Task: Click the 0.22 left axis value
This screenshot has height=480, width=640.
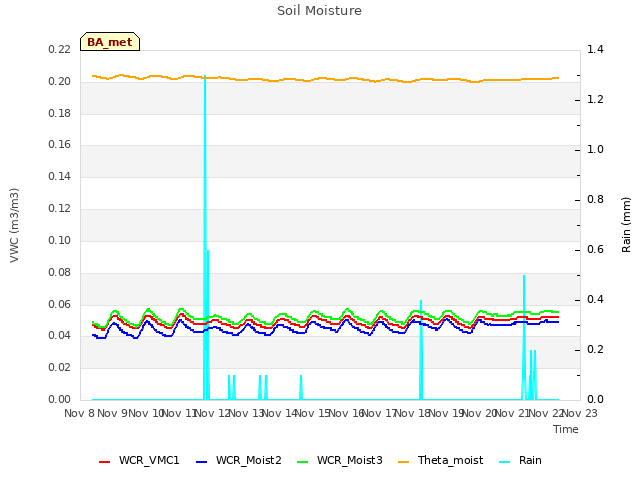Action: click(60, 49)
